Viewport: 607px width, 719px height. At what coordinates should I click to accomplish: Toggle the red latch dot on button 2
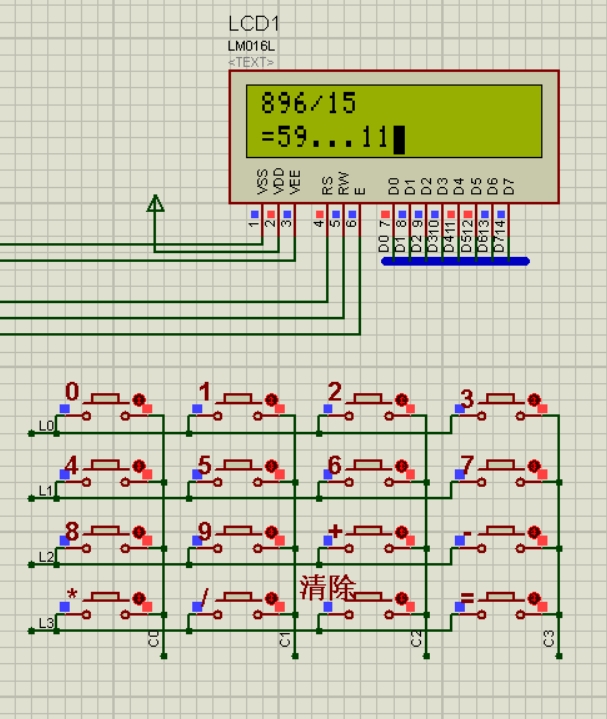point(402,400)
